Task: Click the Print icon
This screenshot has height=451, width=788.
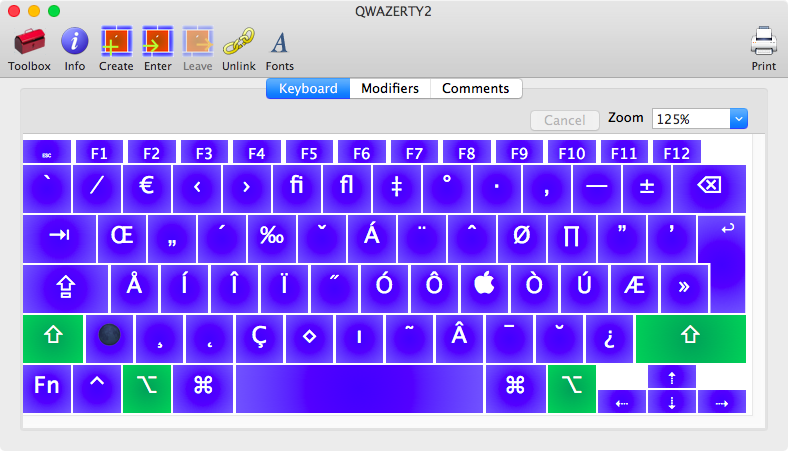Action: click(x=763, y=43)
